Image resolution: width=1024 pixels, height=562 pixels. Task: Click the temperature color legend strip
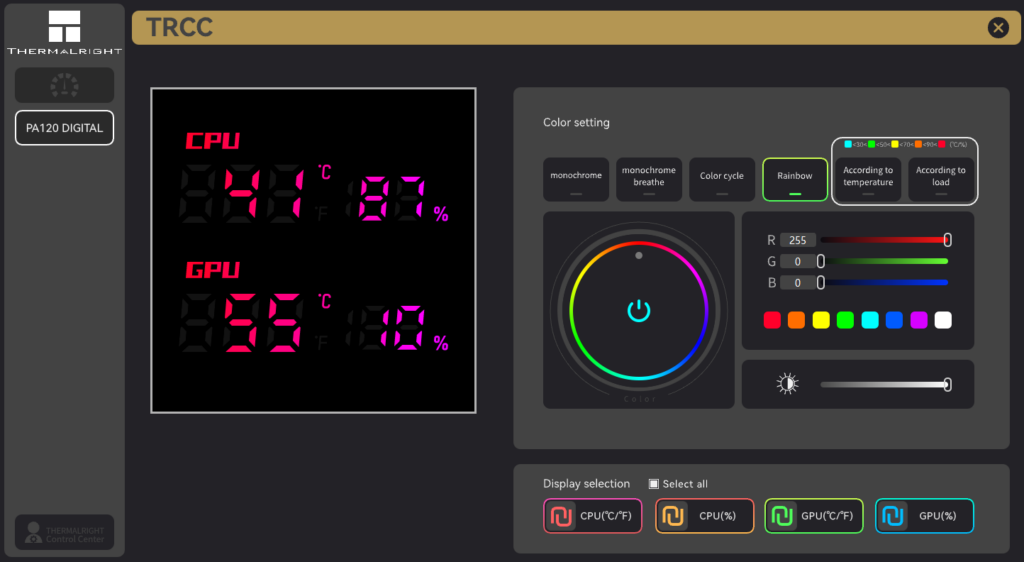click(x=905, y=144)
